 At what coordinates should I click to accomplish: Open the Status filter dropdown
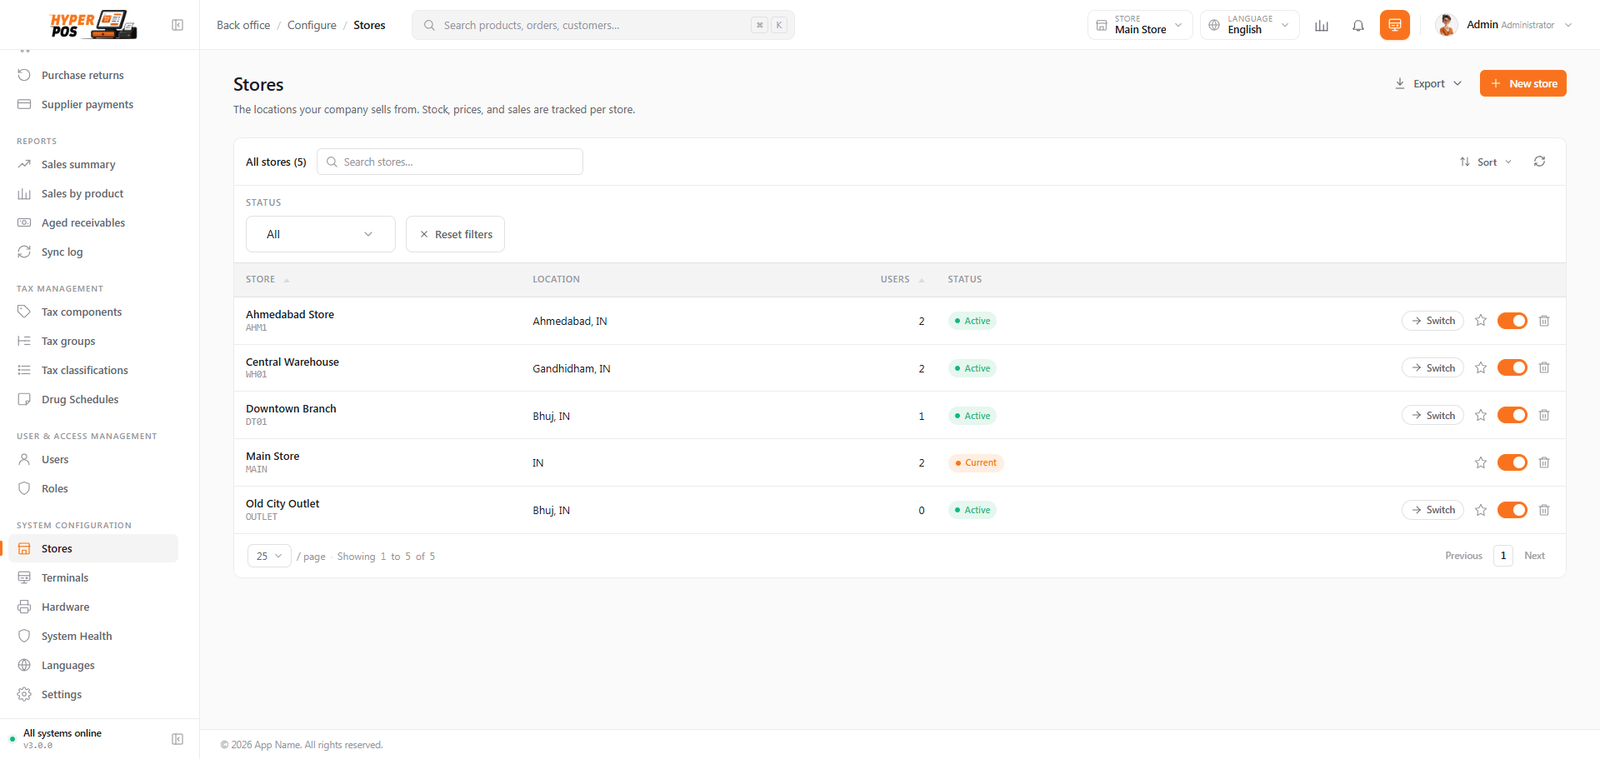pyautogui.click(x=320, y=234)
